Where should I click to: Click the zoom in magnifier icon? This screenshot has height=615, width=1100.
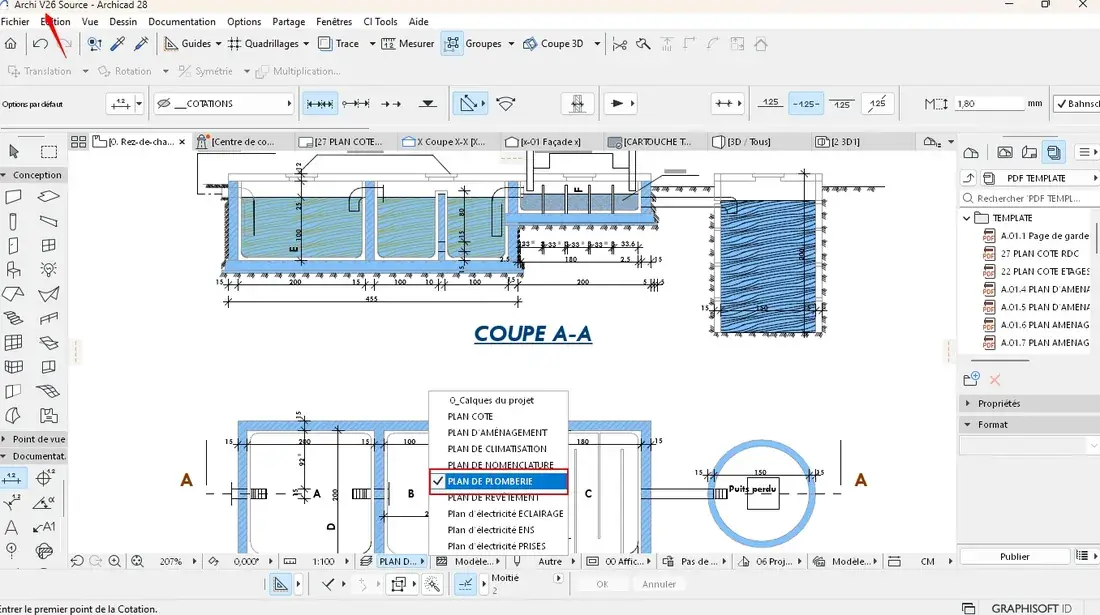114,561
